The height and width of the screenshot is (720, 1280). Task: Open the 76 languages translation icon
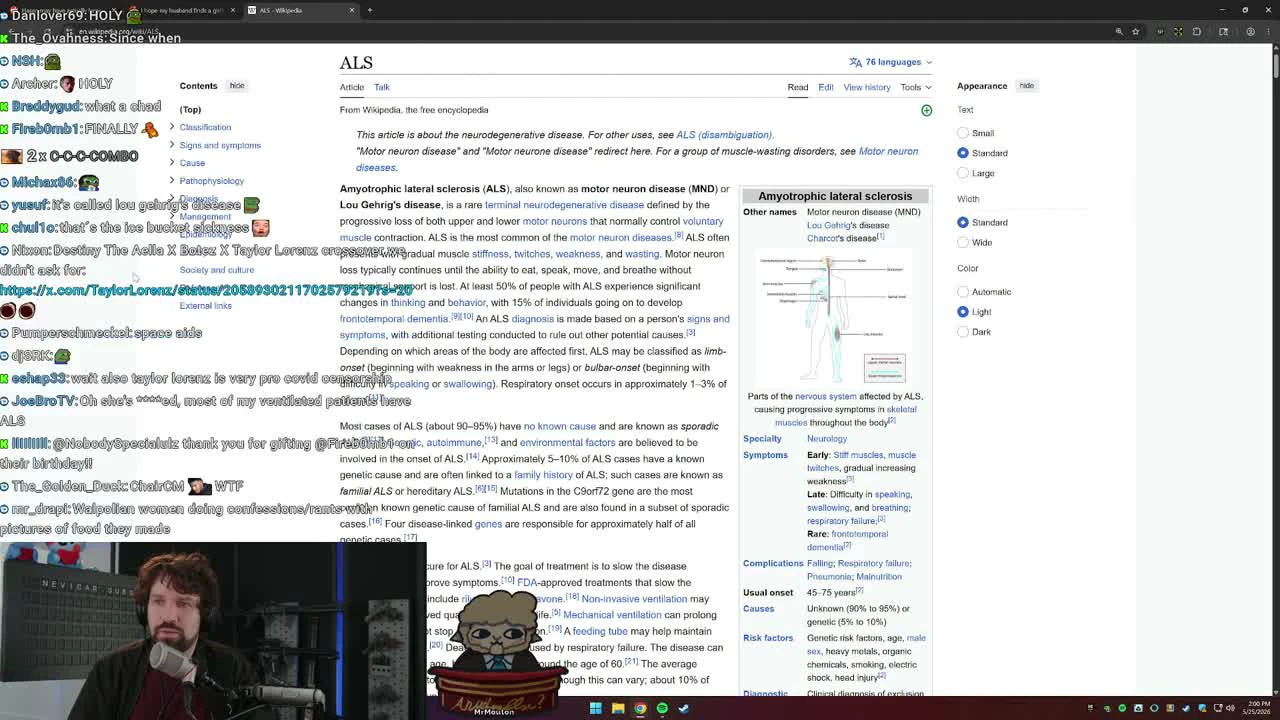[x=855, y=62]
